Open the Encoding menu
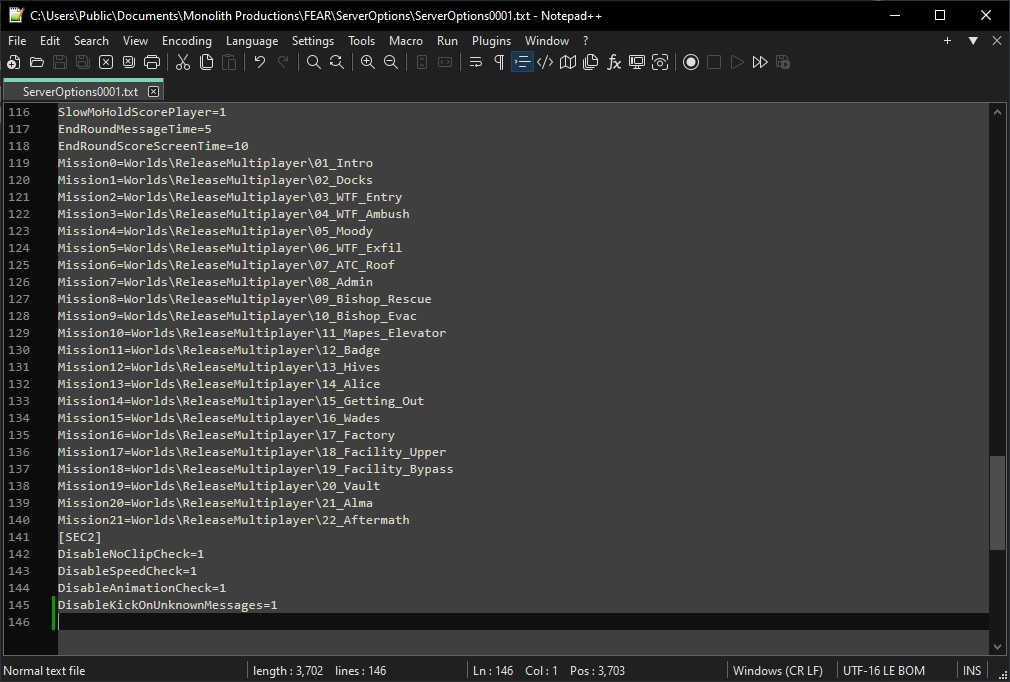Image resolution: width=1010 pixels, height=682 pixels. point(187,41)
